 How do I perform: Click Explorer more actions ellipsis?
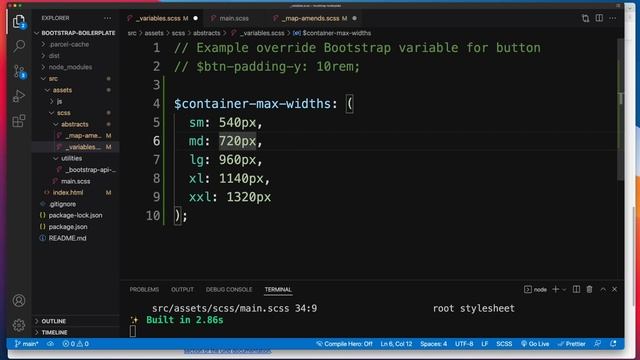(107, 18)
